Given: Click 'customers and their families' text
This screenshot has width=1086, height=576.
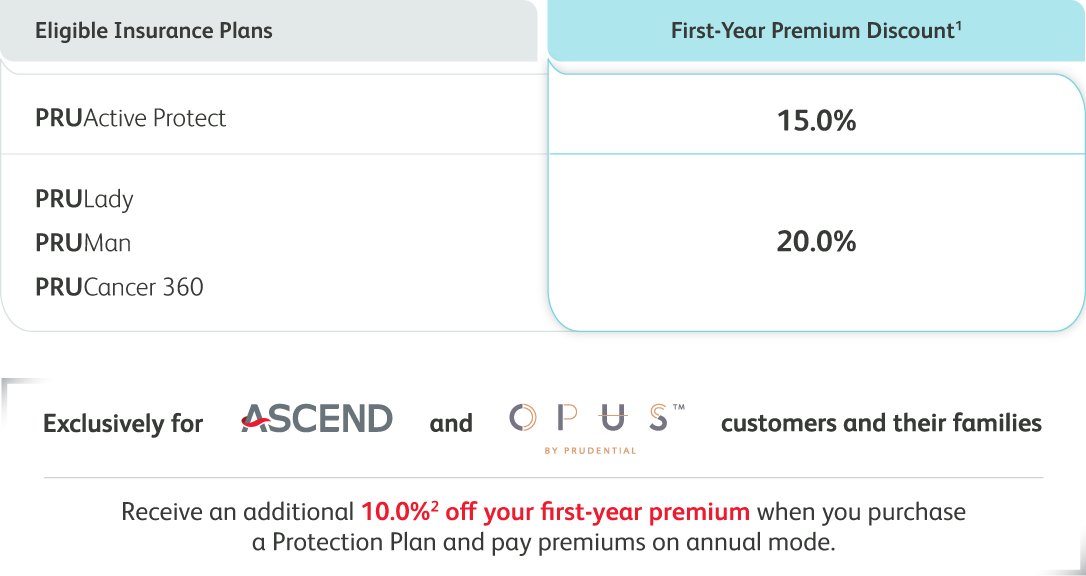Looking at the screenshot, I should coord(882,422).
